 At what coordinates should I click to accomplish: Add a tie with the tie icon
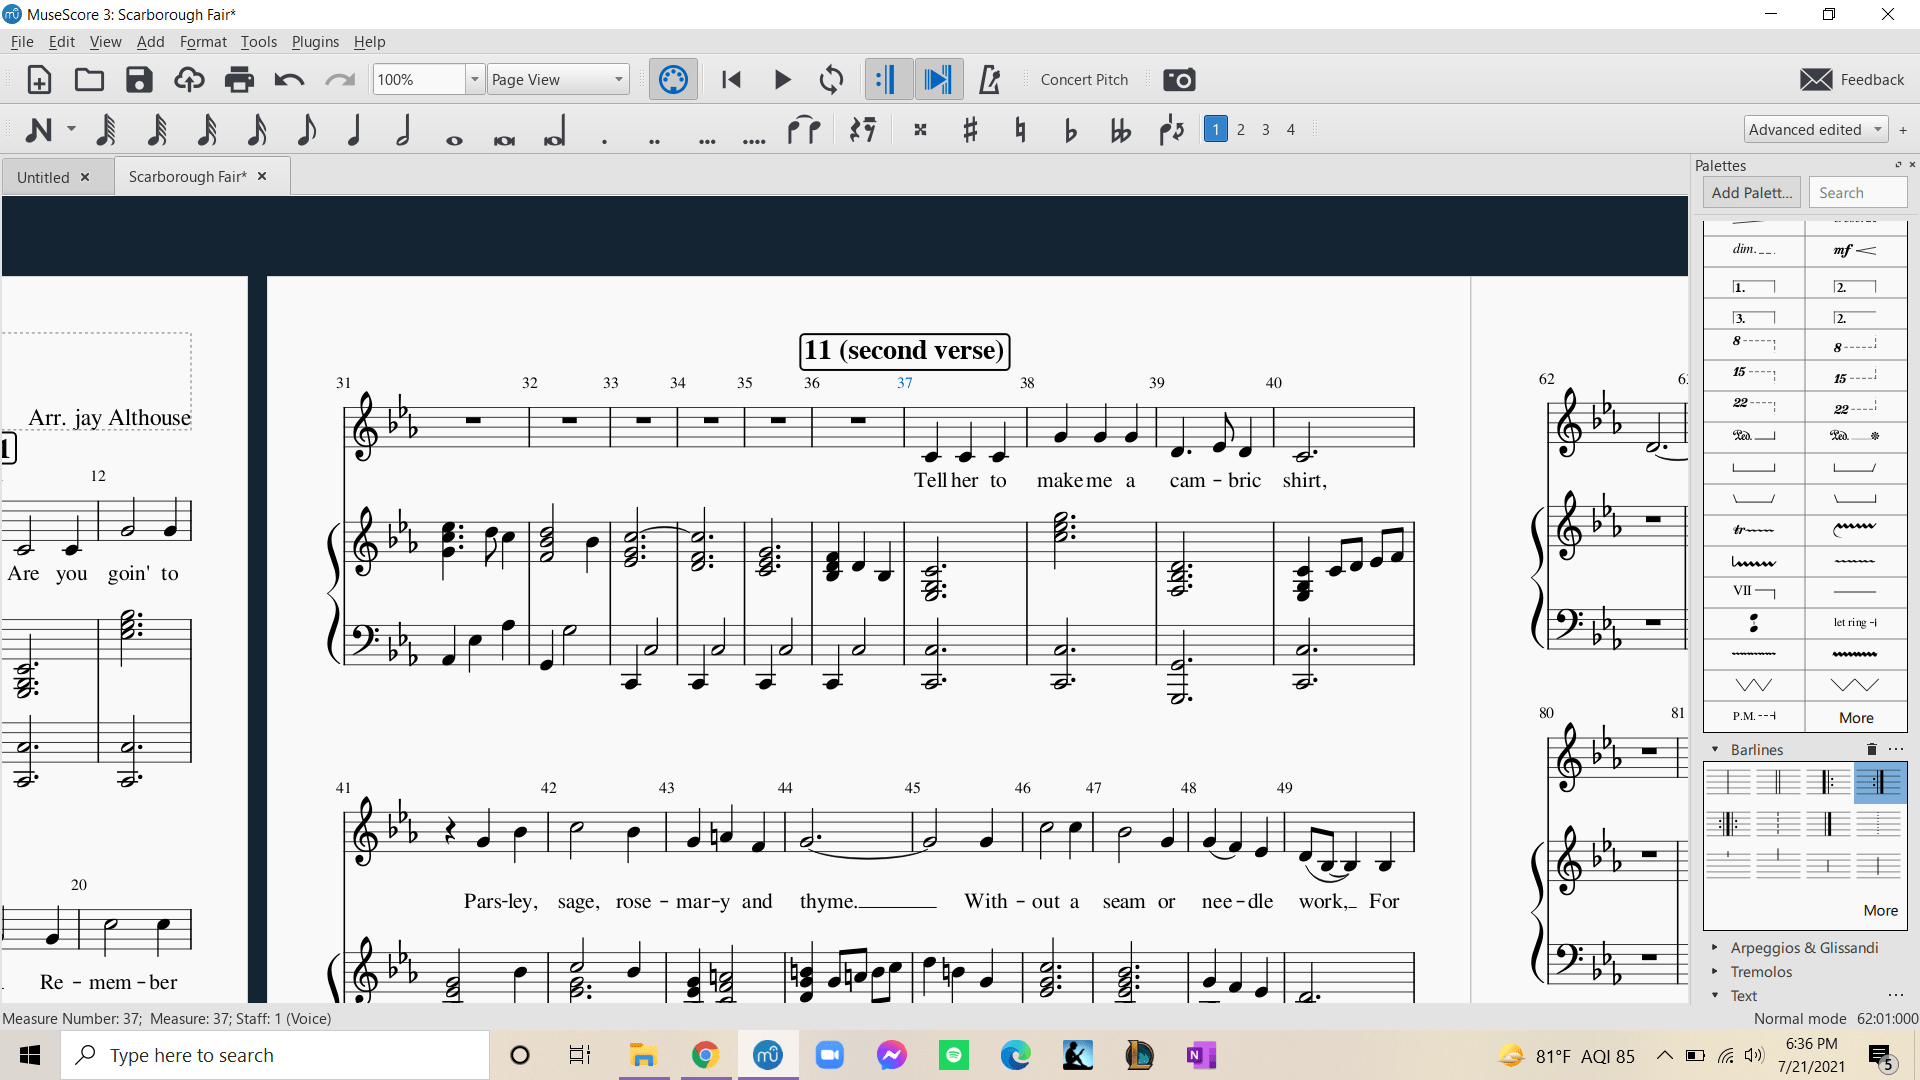(803, 130)
